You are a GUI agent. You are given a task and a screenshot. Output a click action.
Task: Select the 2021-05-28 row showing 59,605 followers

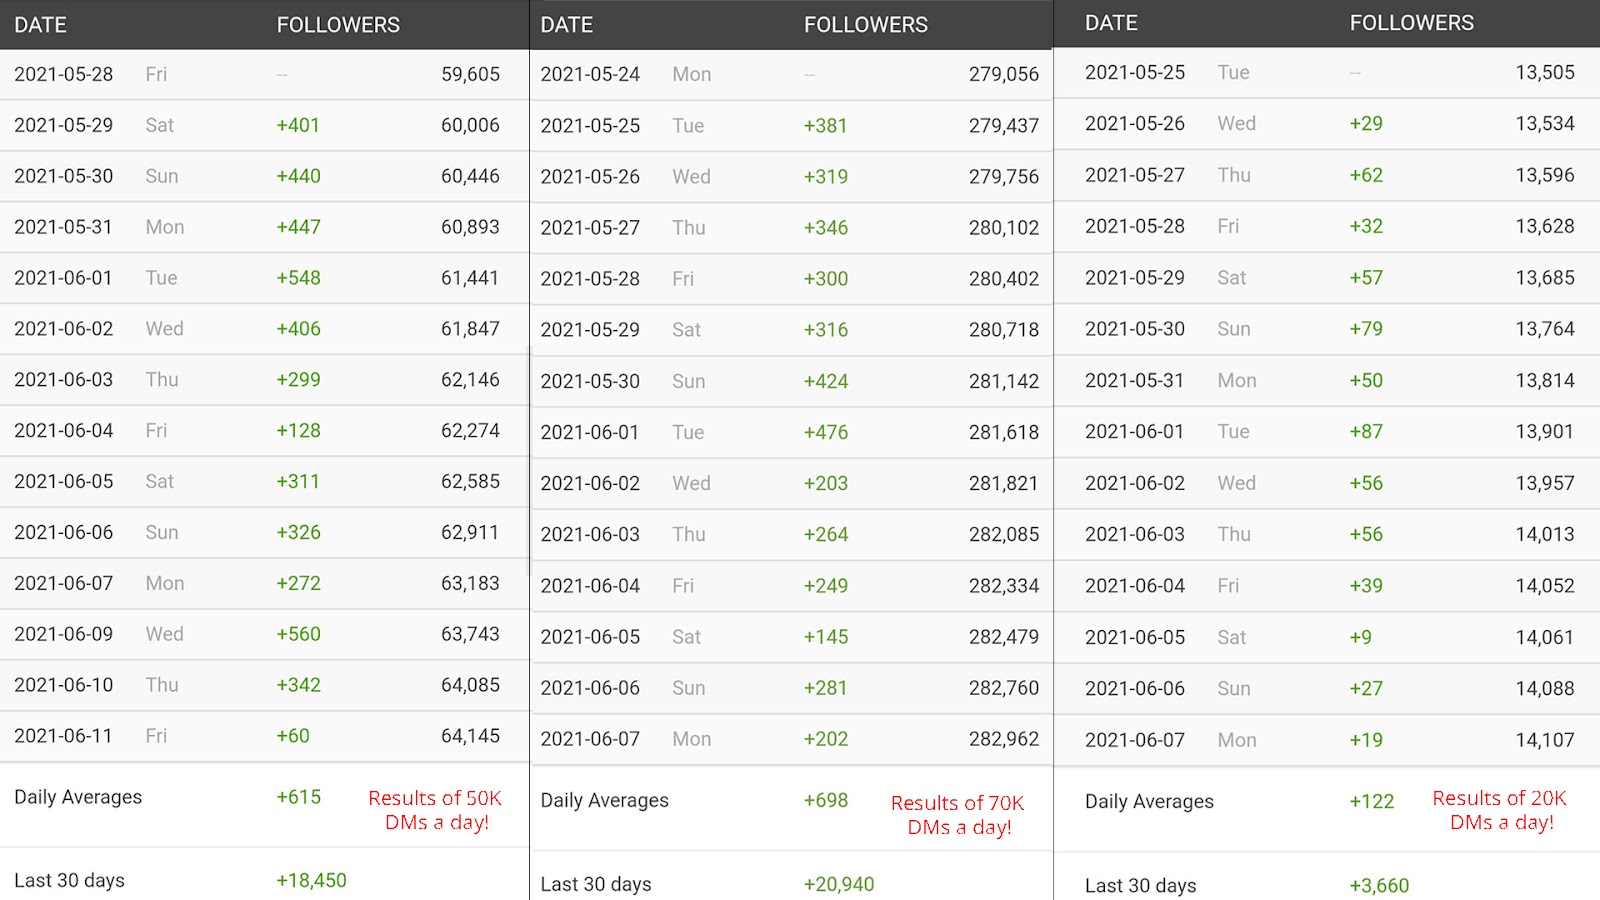tap(264, 74)
